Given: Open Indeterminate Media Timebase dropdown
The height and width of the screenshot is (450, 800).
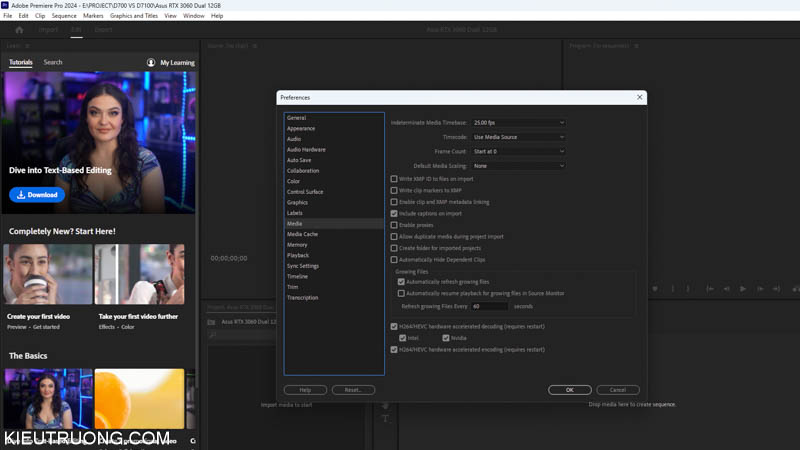Looking at the screenshot, I should pos(518,122).
